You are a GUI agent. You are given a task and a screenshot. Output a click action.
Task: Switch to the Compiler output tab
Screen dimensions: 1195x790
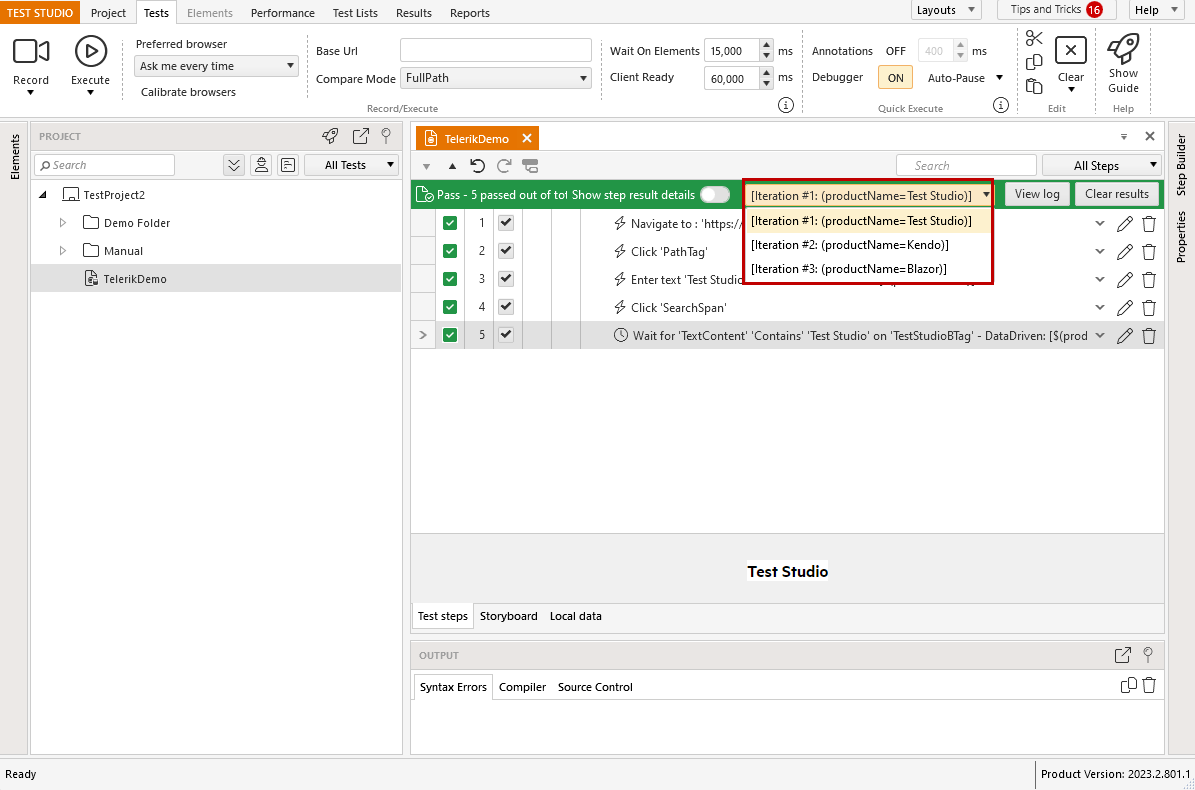(522, 686)
